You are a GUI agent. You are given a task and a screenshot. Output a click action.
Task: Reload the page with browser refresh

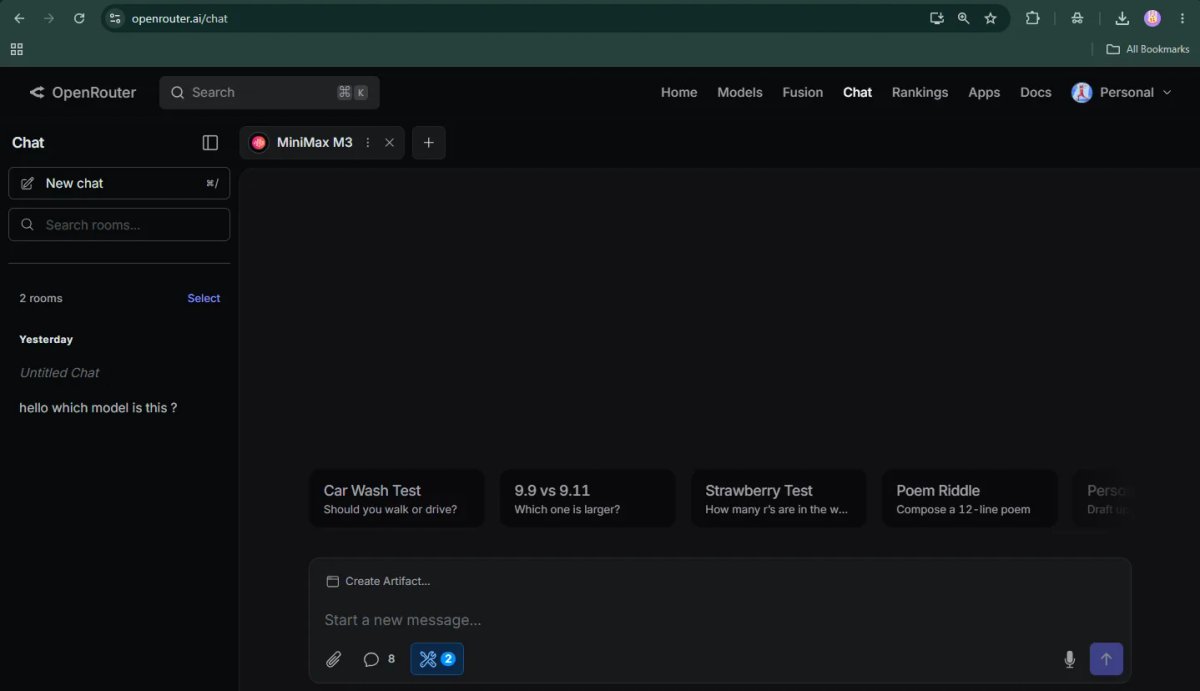pyautogui.click(x=79, y=18)
